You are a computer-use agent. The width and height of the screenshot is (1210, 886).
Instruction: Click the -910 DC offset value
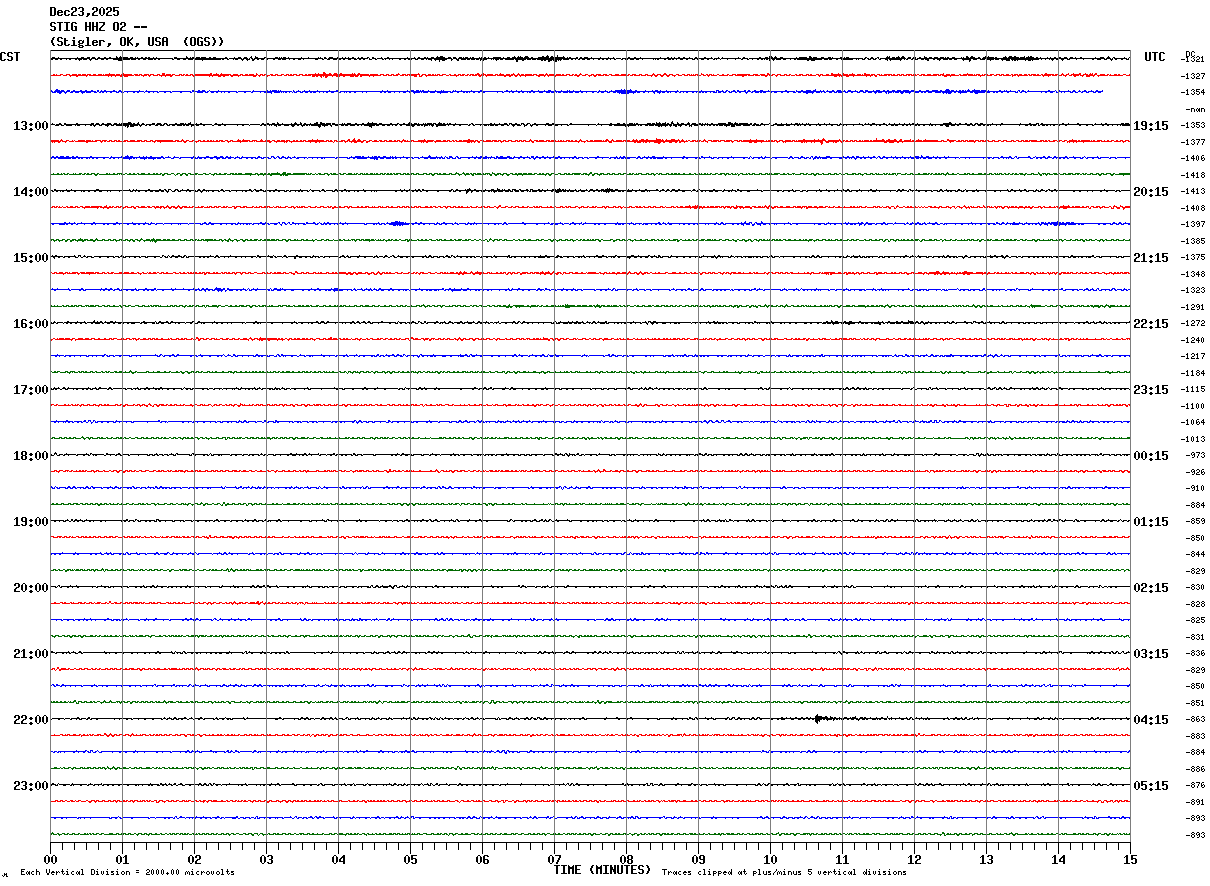[x=1195, y=488]
